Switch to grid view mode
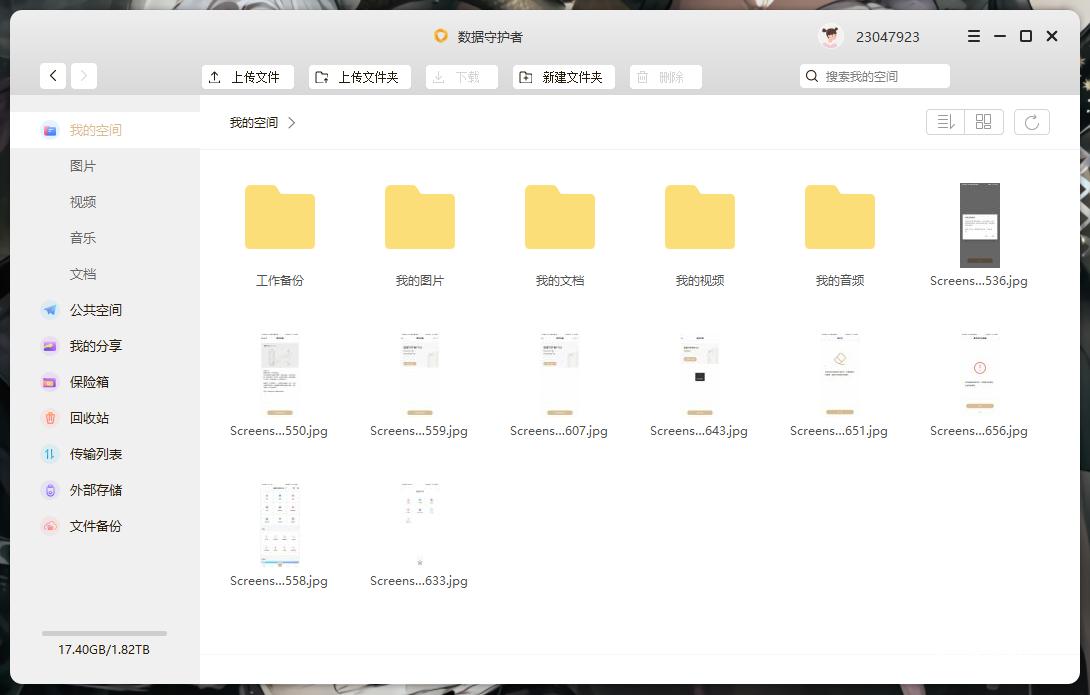Image resolution: width=1090 pixels, height=695 pixels. pos(983,121)
